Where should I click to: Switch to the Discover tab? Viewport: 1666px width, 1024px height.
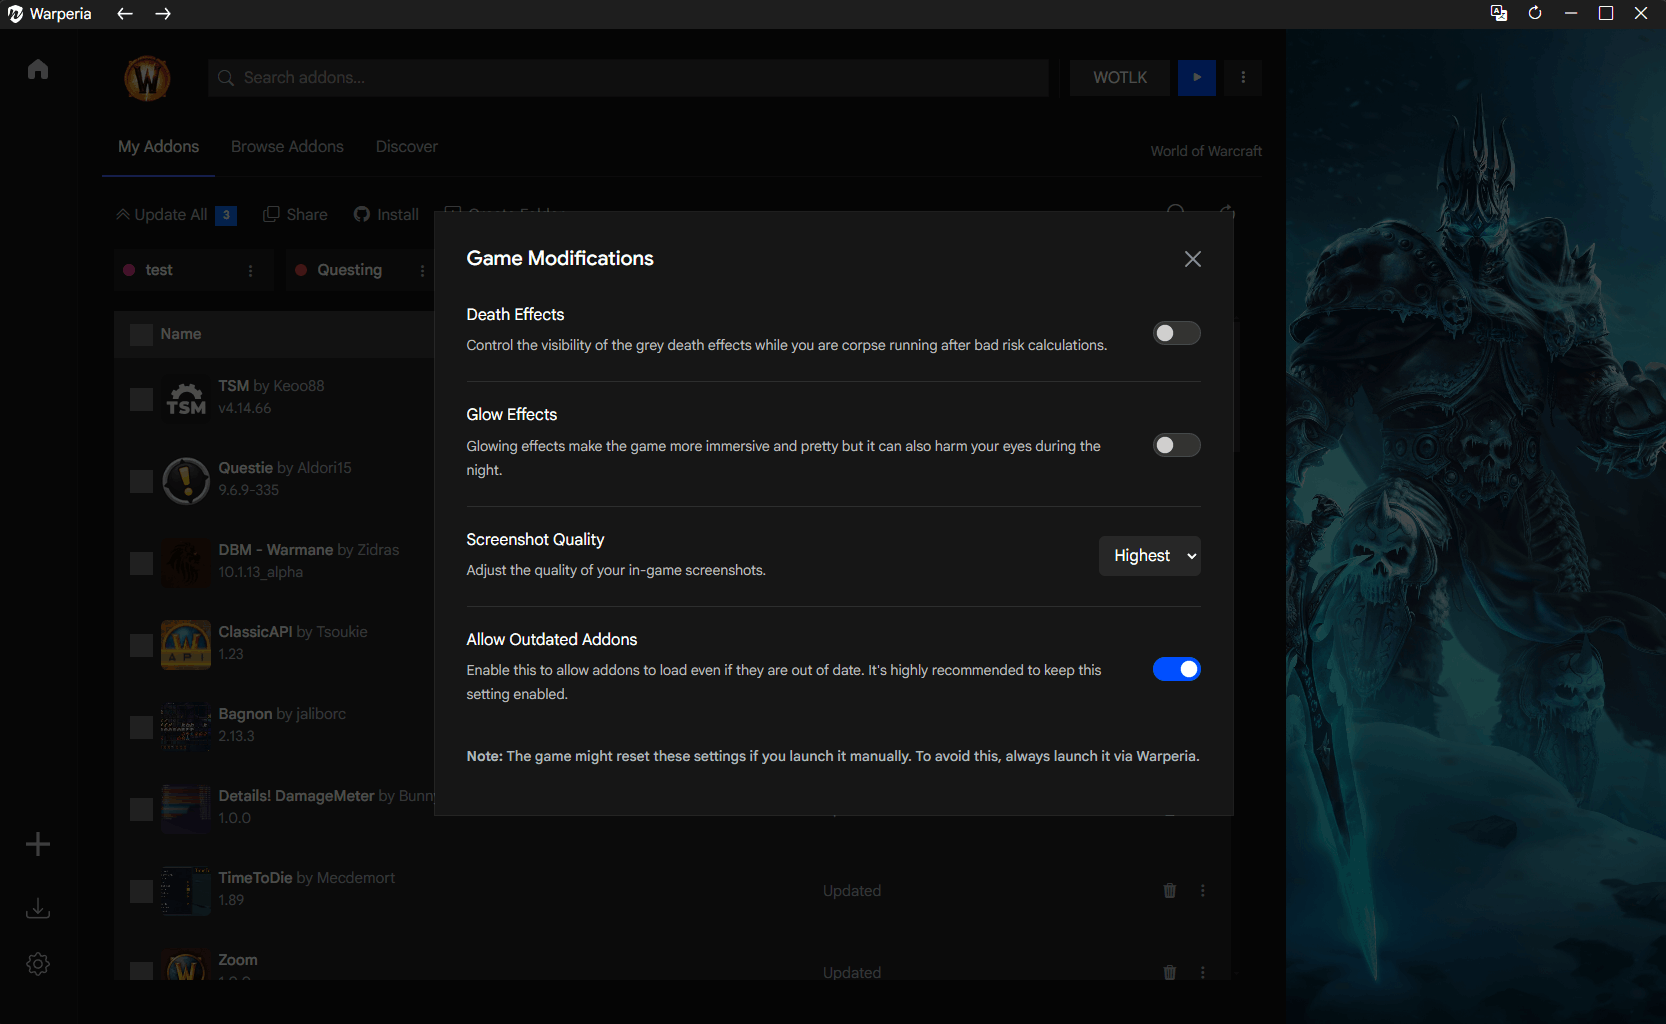(407, 147)
